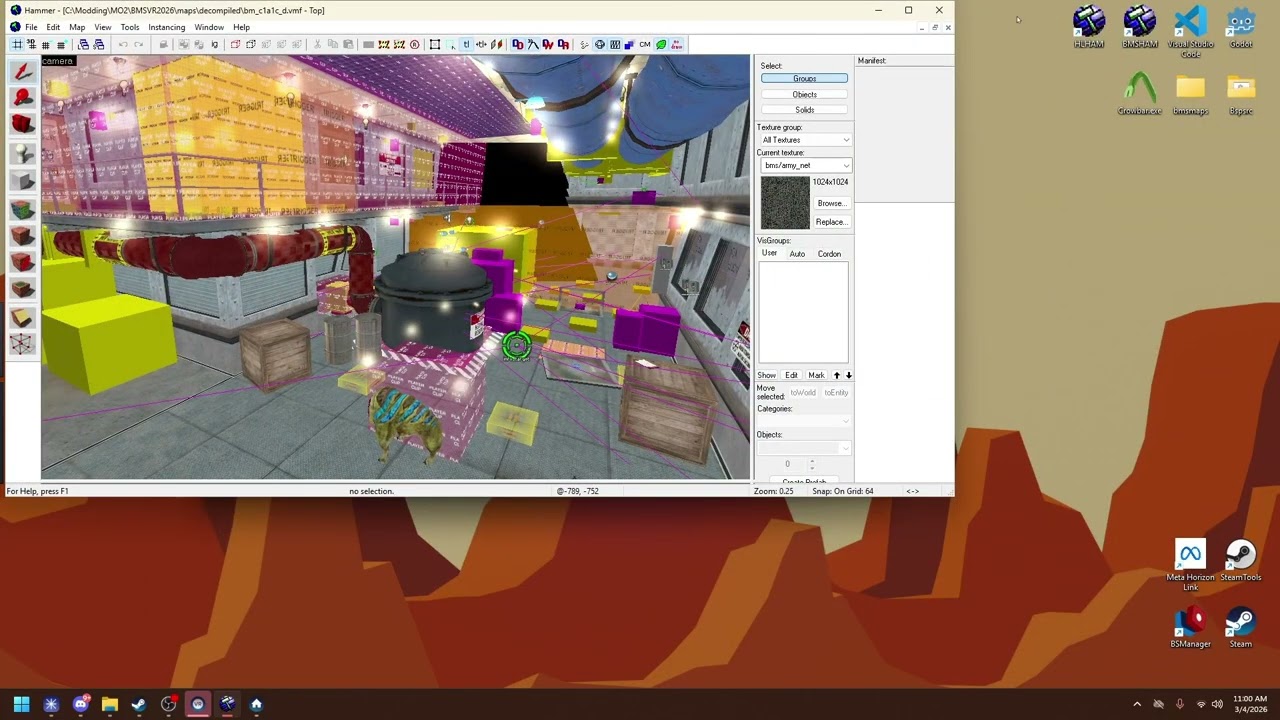Image resolution: width=1280 pixels, height=720 pixels.
Task: Click the 'camera' viewport label
Action: pyautogui.click(x=57, y=61)
